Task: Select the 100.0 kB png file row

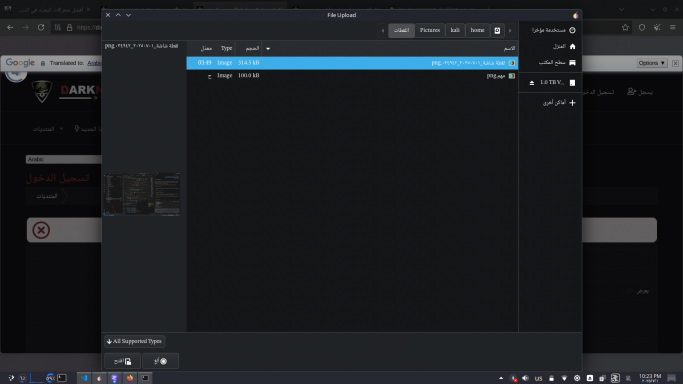Action: coord(352,75)
